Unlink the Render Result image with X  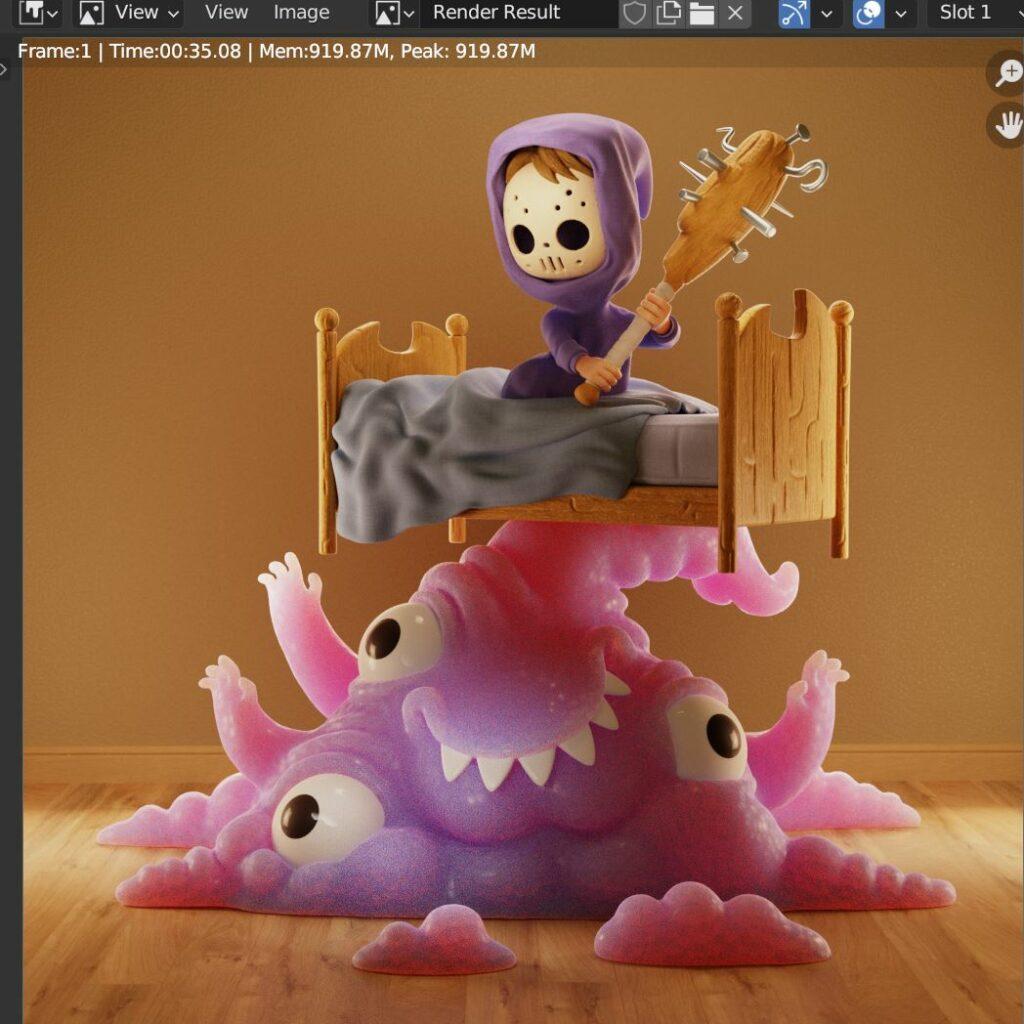pyautogui.click(x=735, y=12)
